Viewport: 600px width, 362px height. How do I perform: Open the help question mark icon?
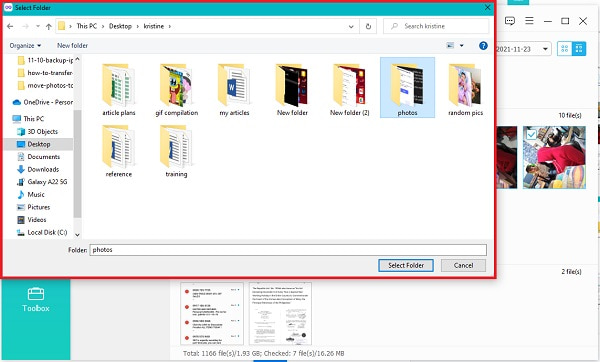click(x=483, y=46)
